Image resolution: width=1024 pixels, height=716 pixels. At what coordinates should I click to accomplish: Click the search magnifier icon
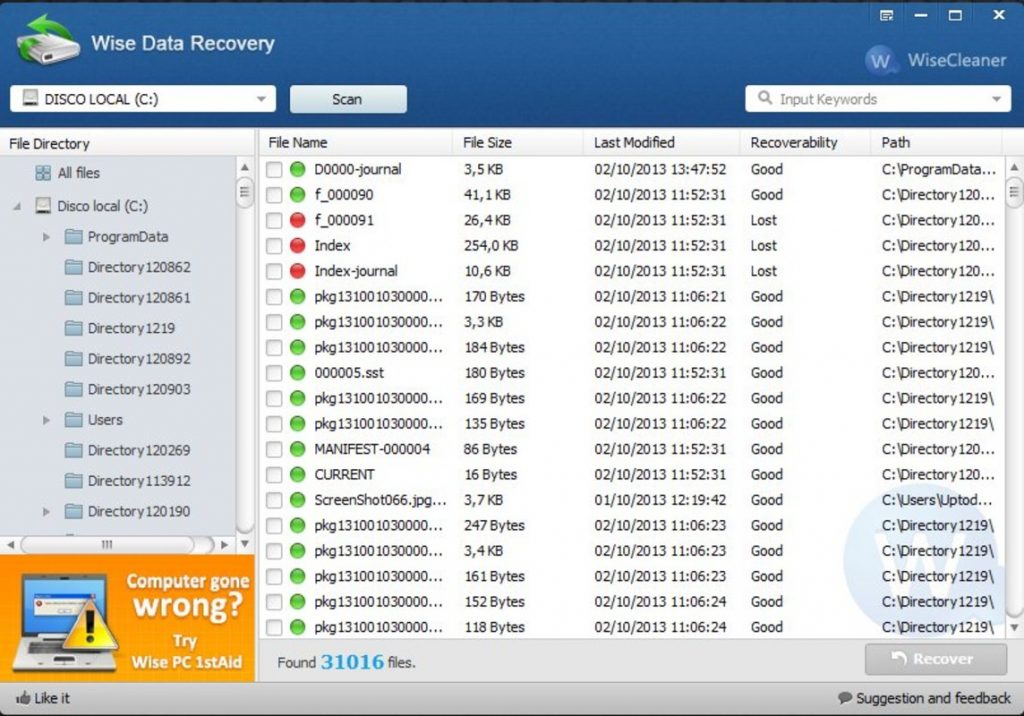pyautogui.click(x=765, y=98)
